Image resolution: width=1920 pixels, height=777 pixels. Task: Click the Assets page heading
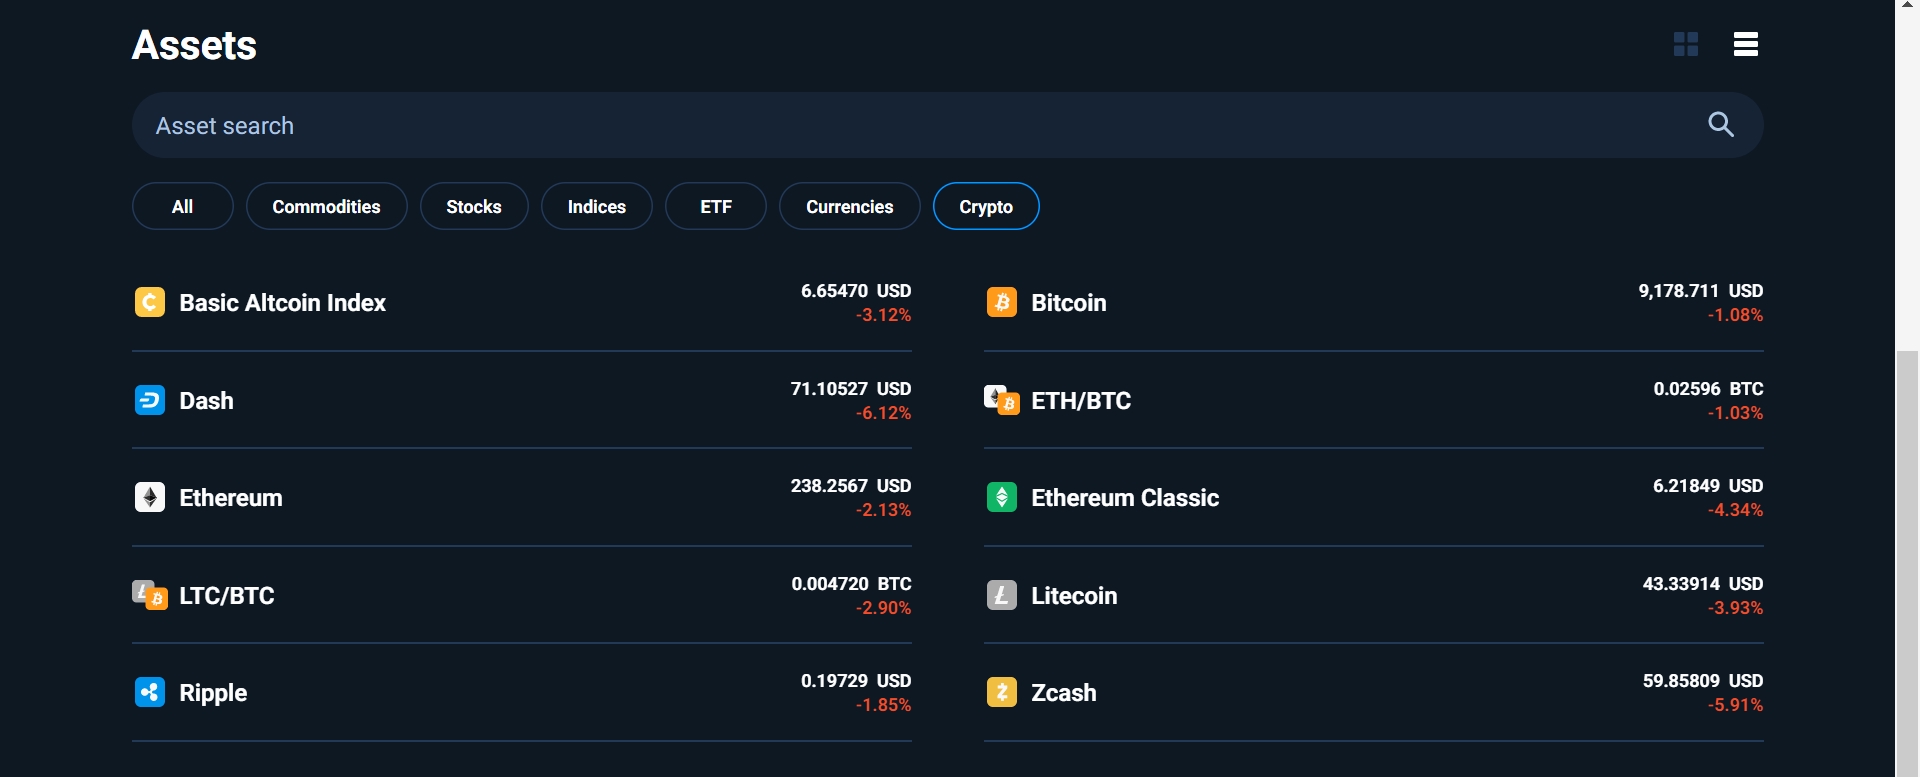[x=194, y=45]
